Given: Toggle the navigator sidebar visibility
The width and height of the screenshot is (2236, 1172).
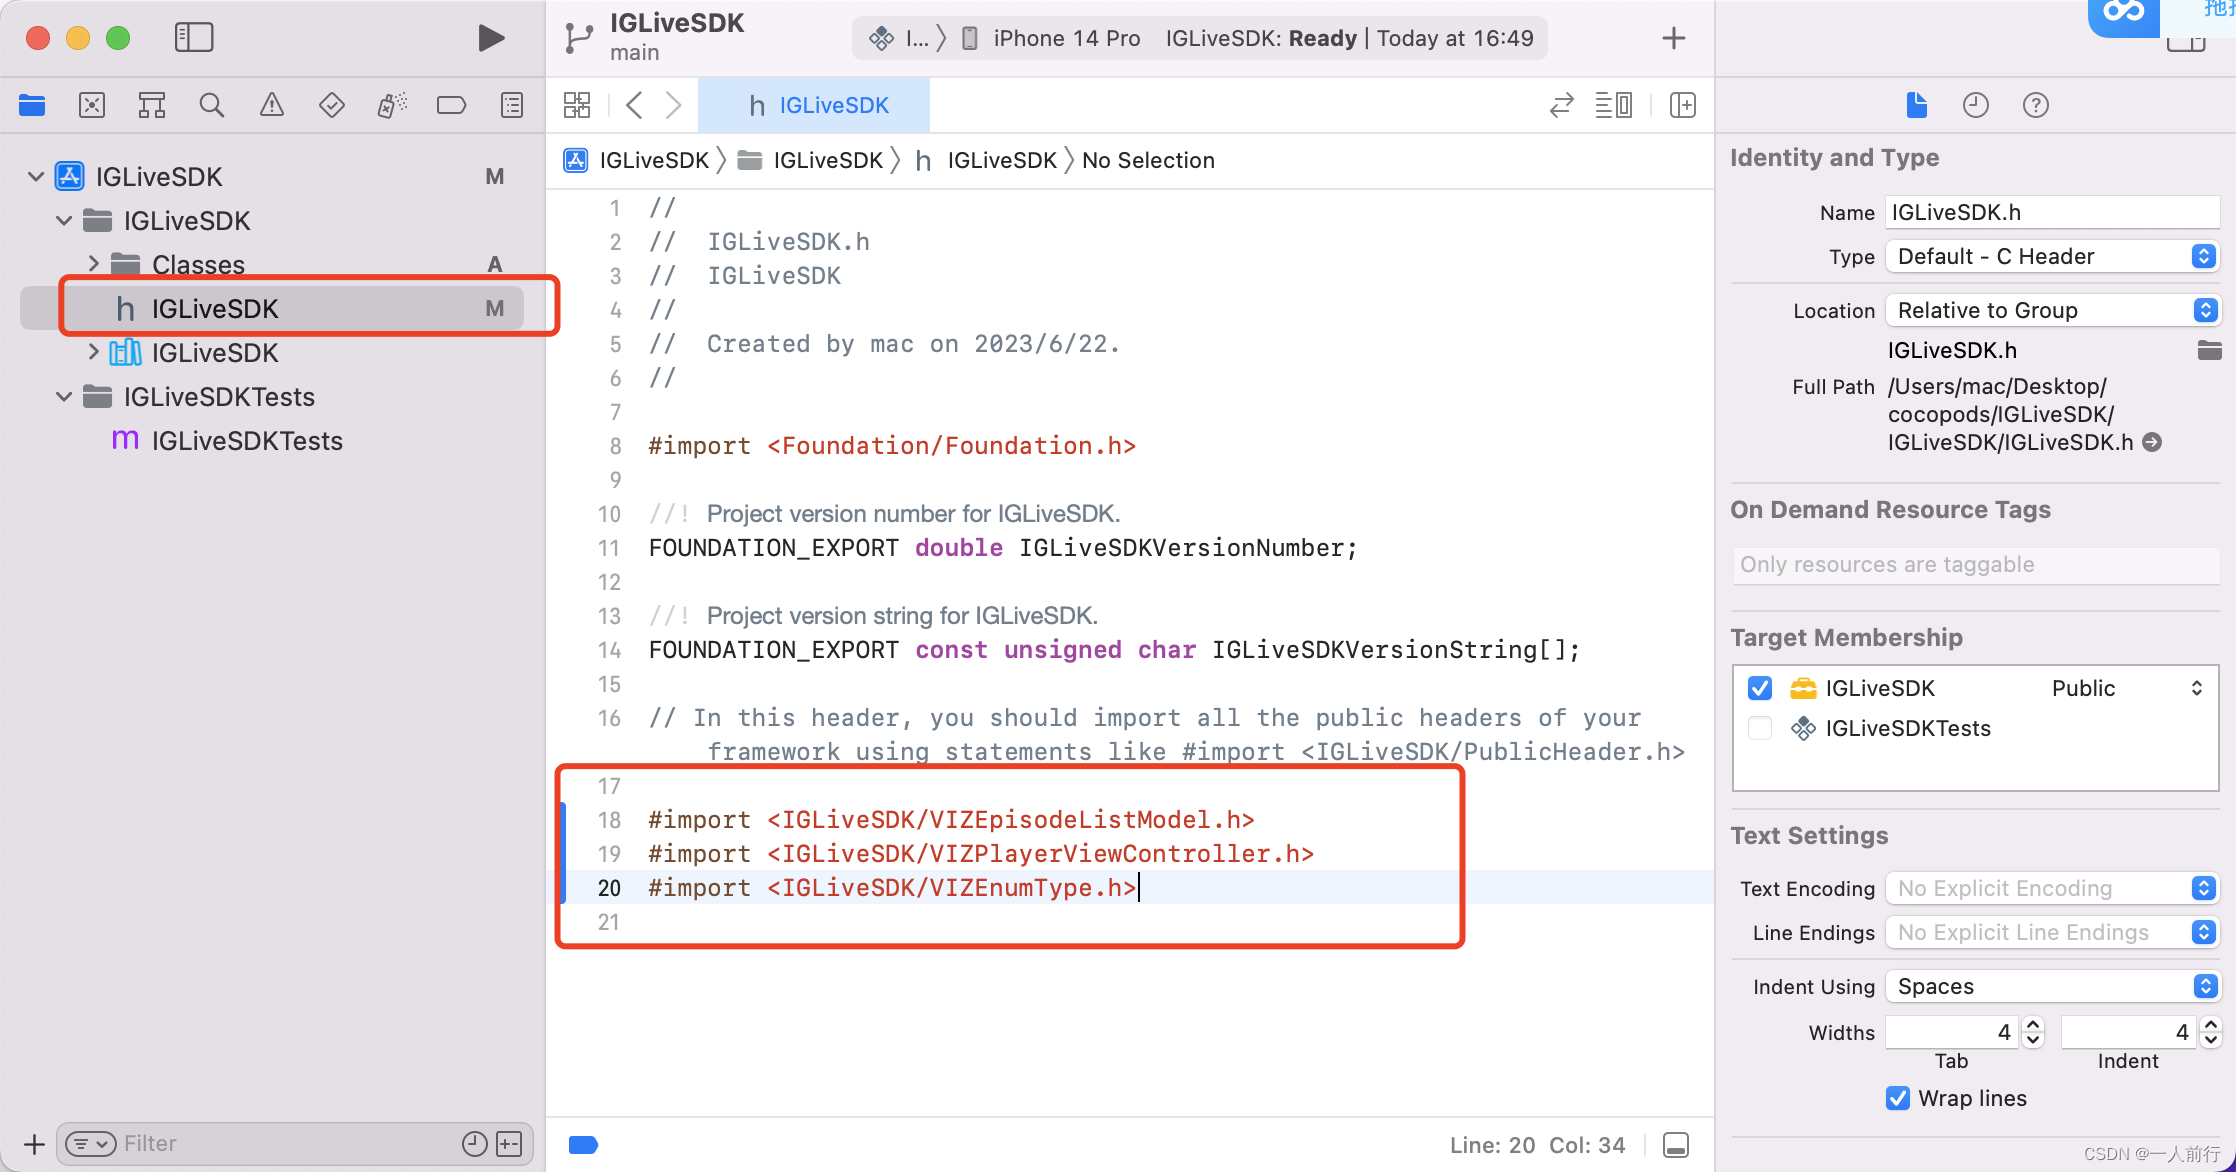Looking at the screenshot, I should (194, 38).
